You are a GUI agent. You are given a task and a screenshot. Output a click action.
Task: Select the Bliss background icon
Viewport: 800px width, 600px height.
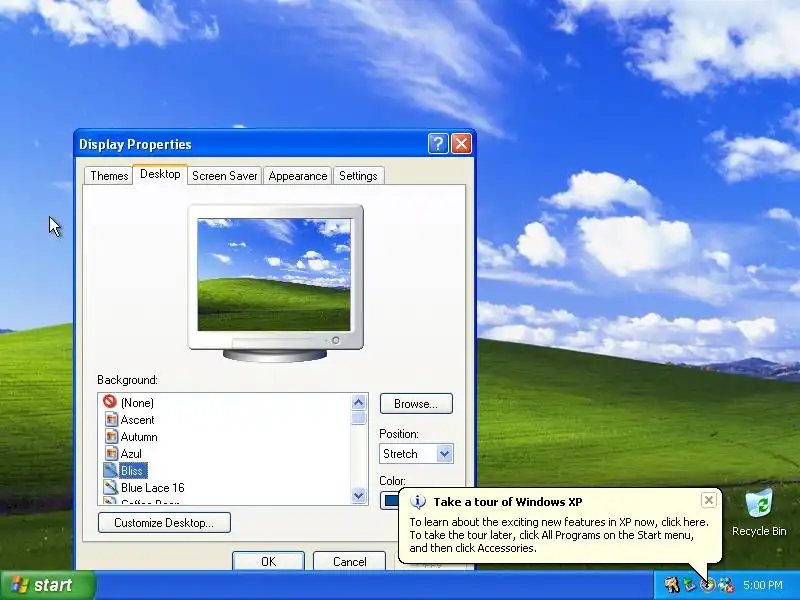(x=111, y=470)
